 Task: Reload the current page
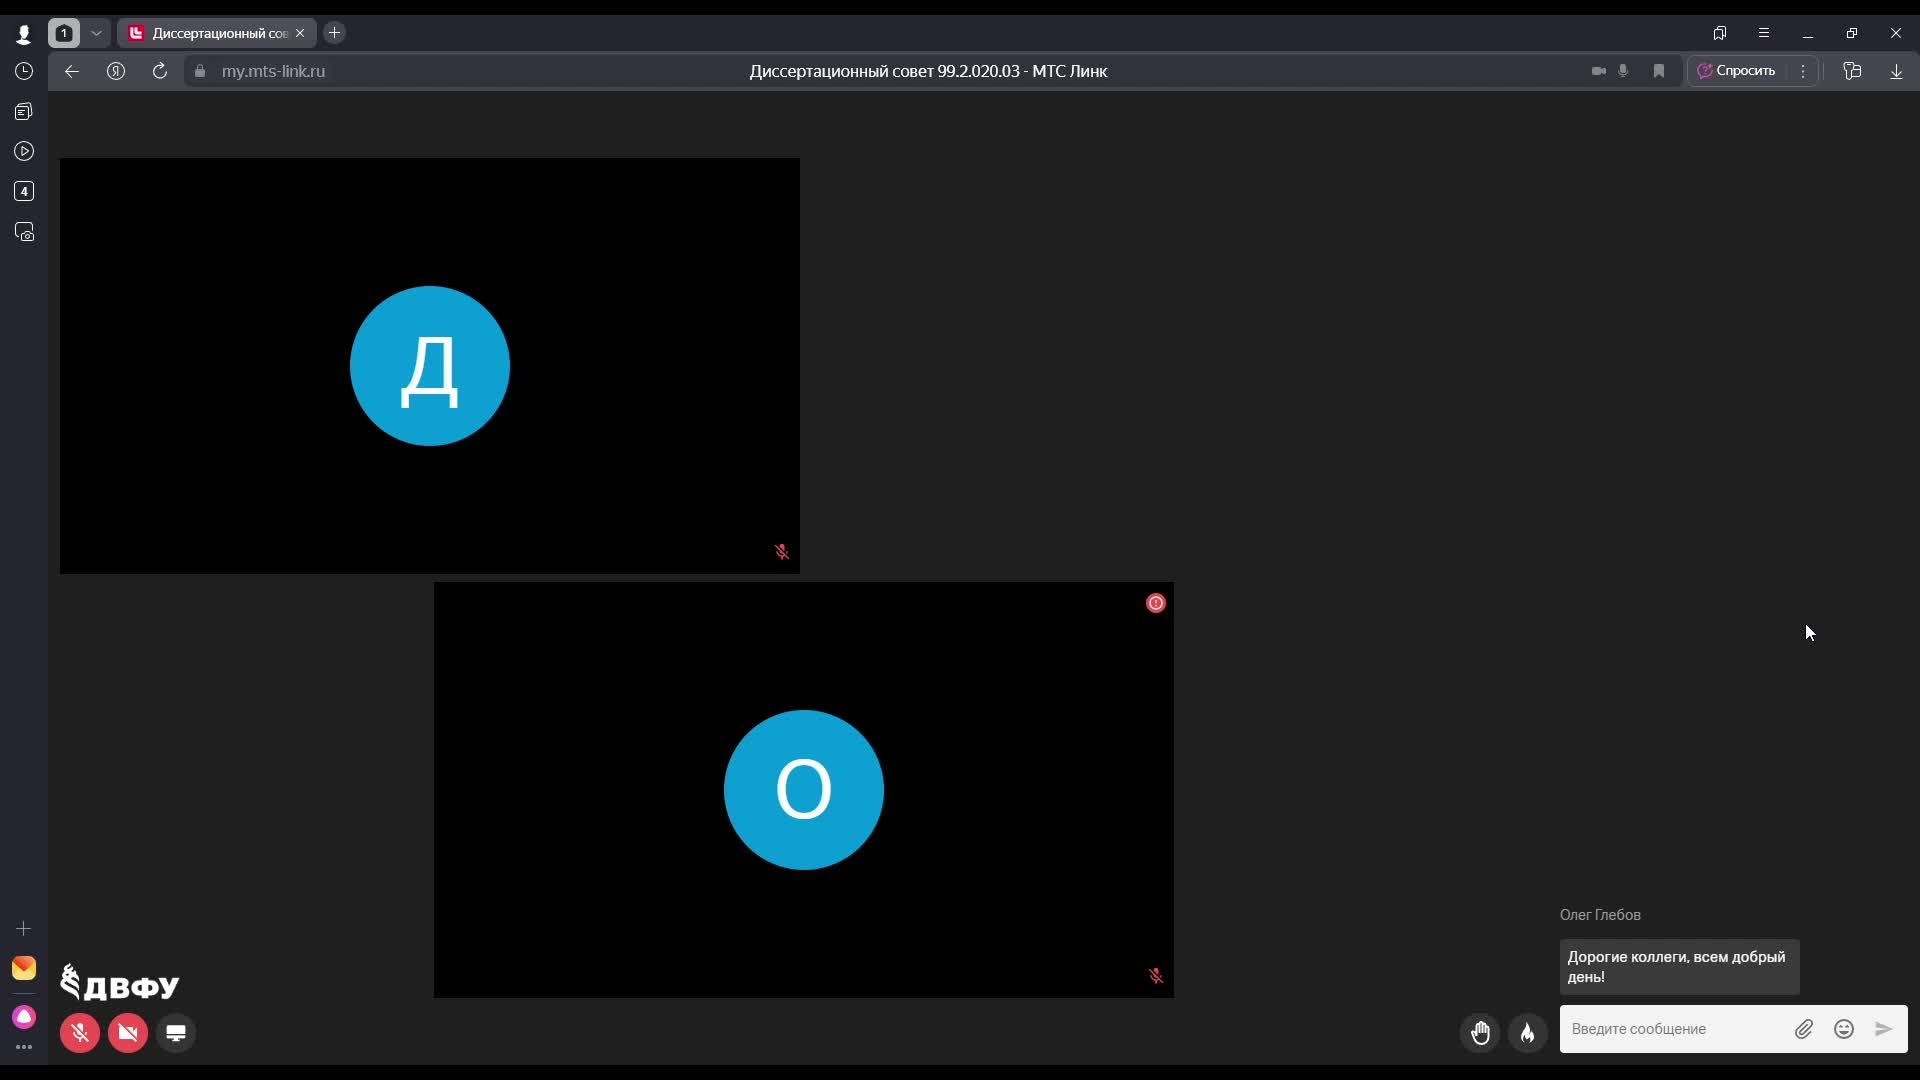pos(159,71)
